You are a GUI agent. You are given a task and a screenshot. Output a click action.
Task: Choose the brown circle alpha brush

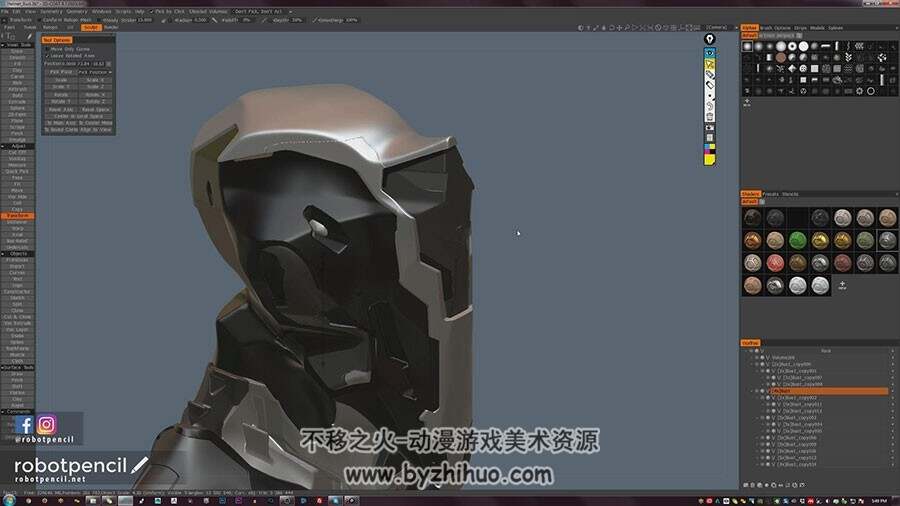click(781, 57)
